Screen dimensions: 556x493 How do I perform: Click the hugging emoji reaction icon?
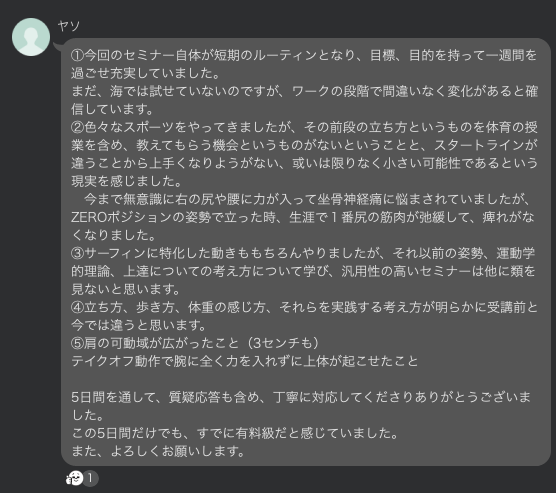pyautogui.click(x=74, y=478)
